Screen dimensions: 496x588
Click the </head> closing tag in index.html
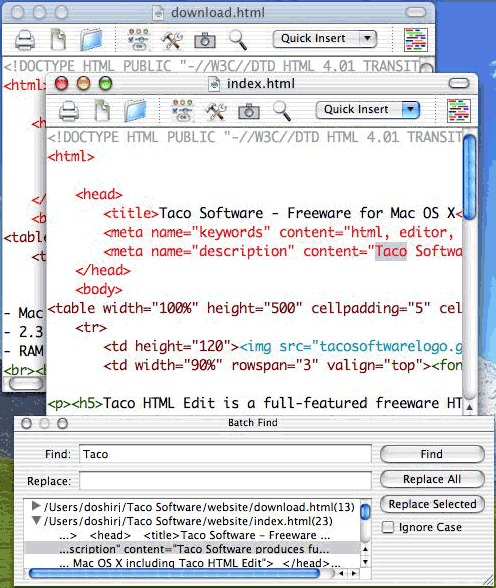103,270
